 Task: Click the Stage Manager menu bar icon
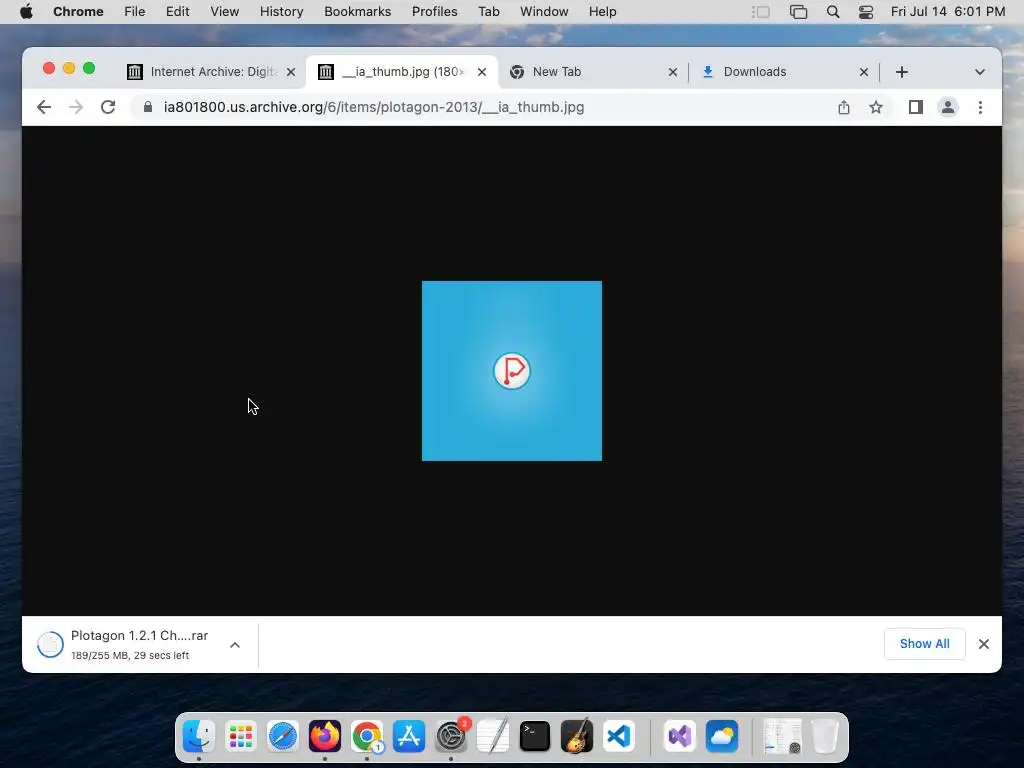(761, 12)
